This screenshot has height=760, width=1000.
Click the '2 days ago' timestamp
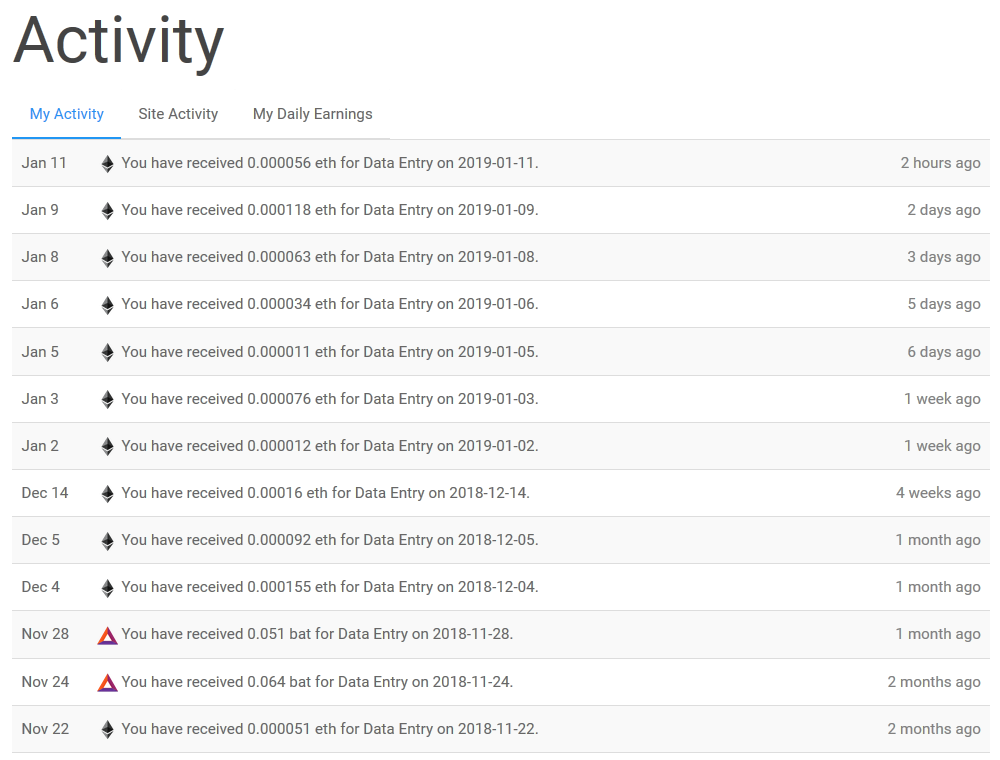click(x=943, y=210)
